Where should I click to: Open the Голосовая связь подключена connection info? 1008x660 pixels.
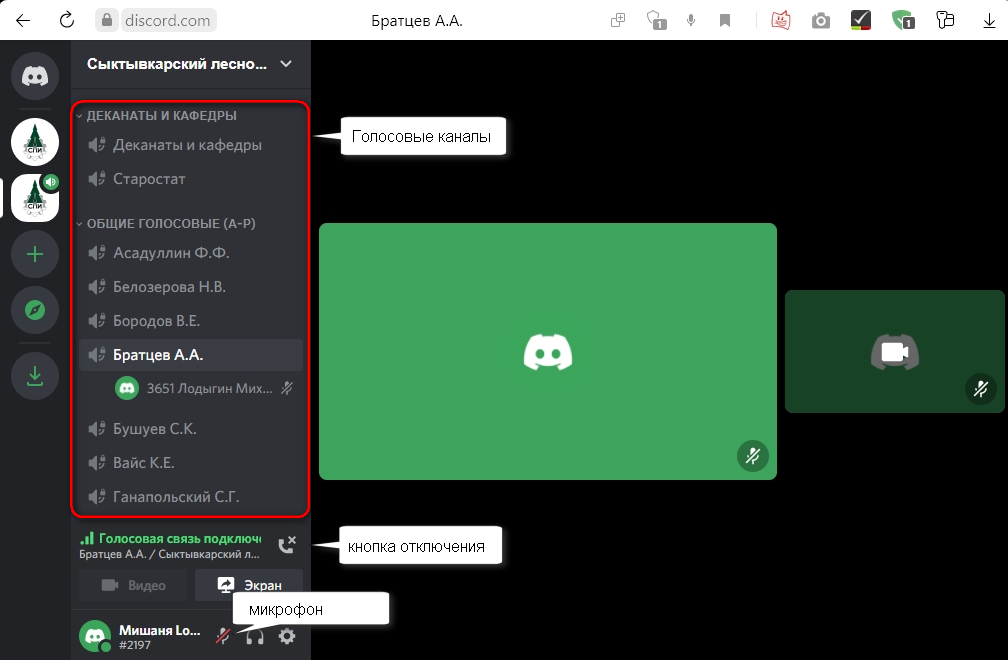click(170, 537)
